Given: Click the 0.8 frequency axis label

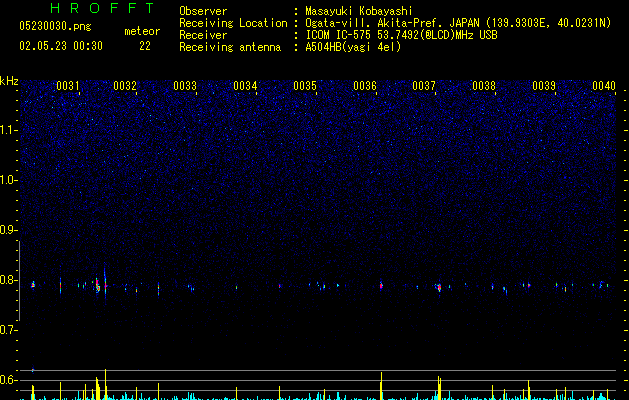Looking at the screenshot, I should point(9,280).
